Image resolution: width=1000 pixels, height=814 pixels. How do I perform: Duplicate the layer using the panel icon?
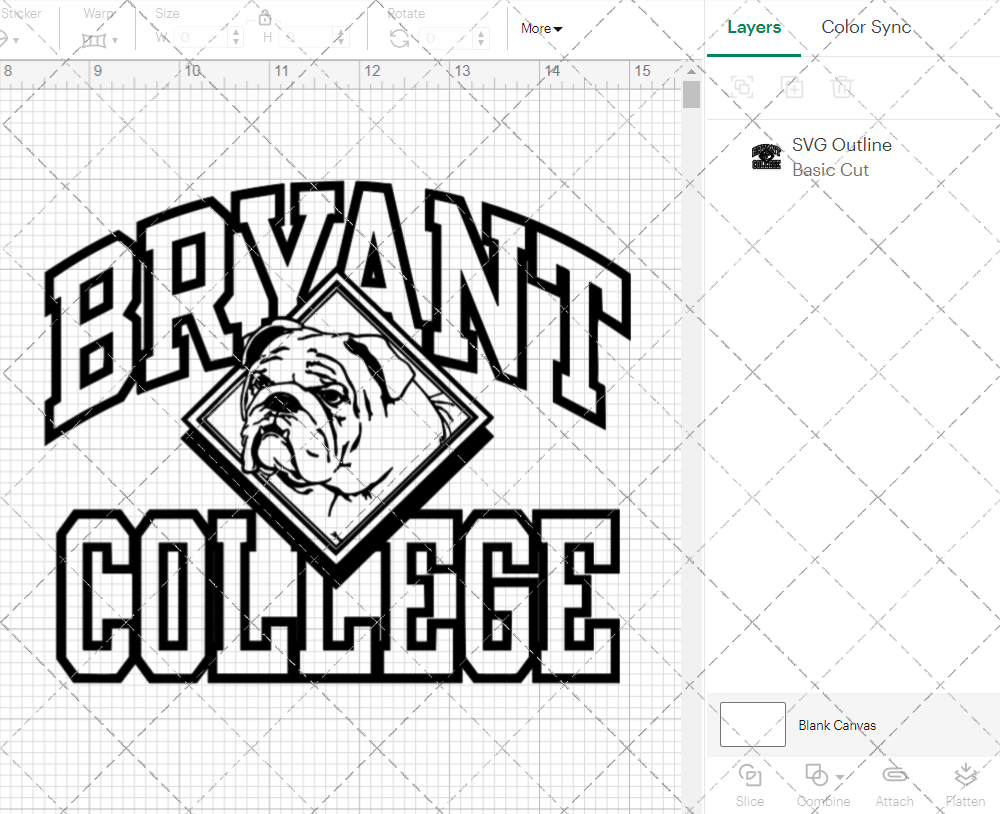point(792,87)
